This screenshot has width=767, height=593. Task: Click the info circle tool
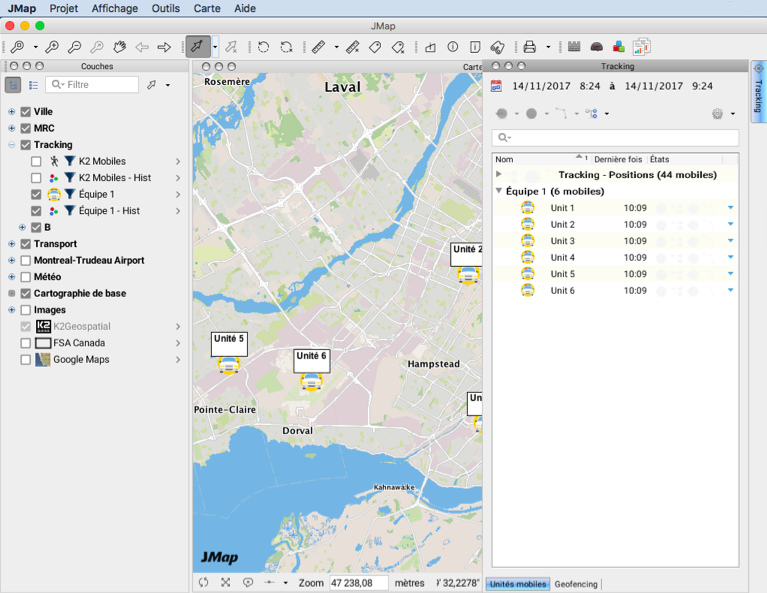click(452, 47)
